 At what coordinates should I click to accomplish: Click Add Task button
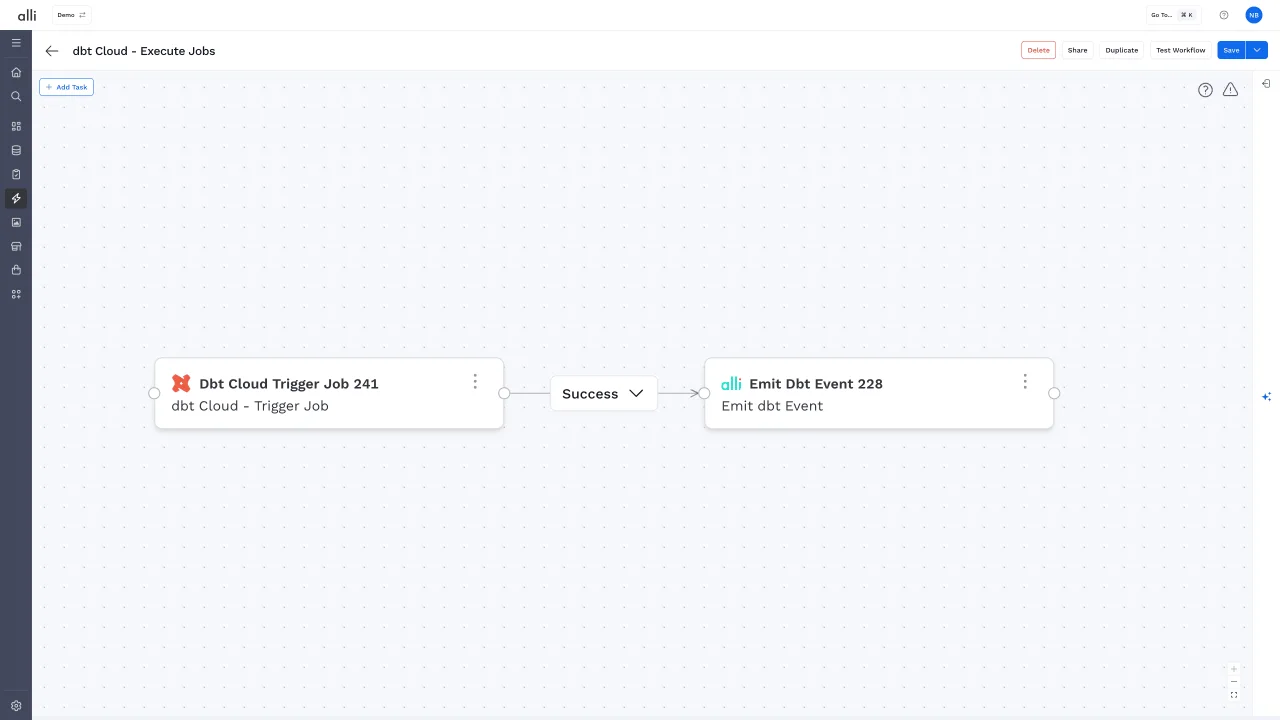pyautogui.click(x=66, y=87)
